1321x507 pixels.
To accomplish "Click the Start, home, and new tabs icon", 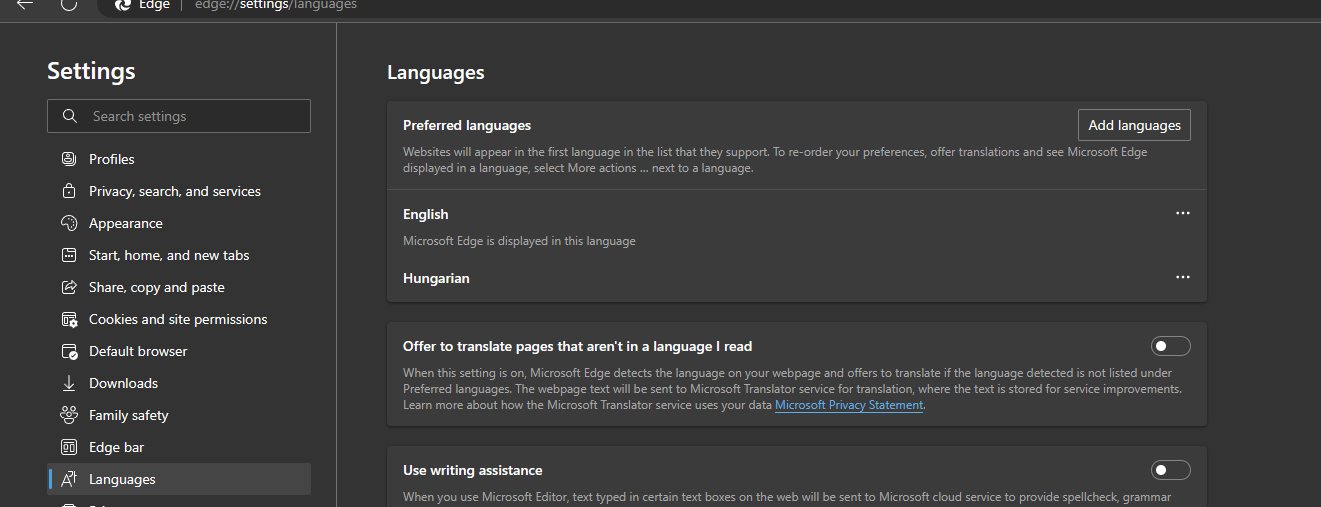I will [69, 255].
